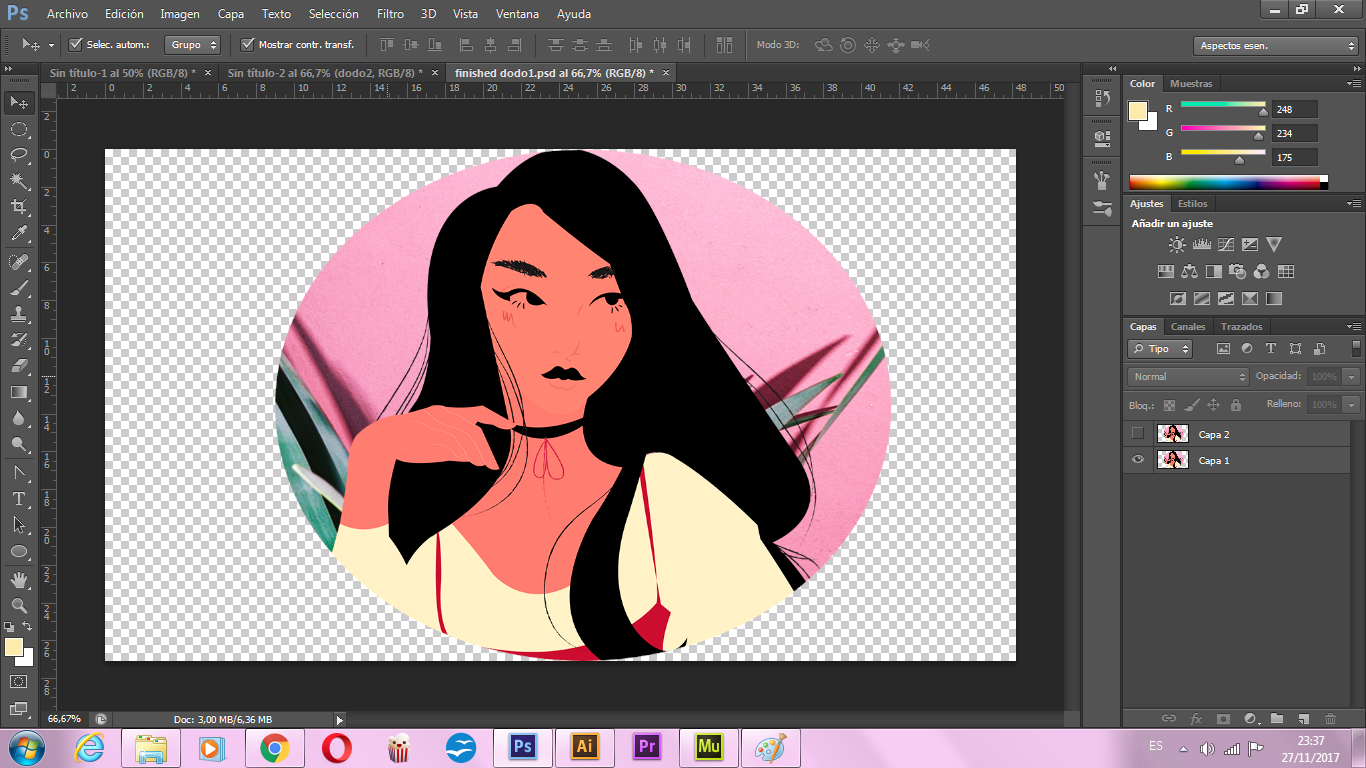
Task: Open Google Chrome from the taskbar
Action: coord(274,747)
